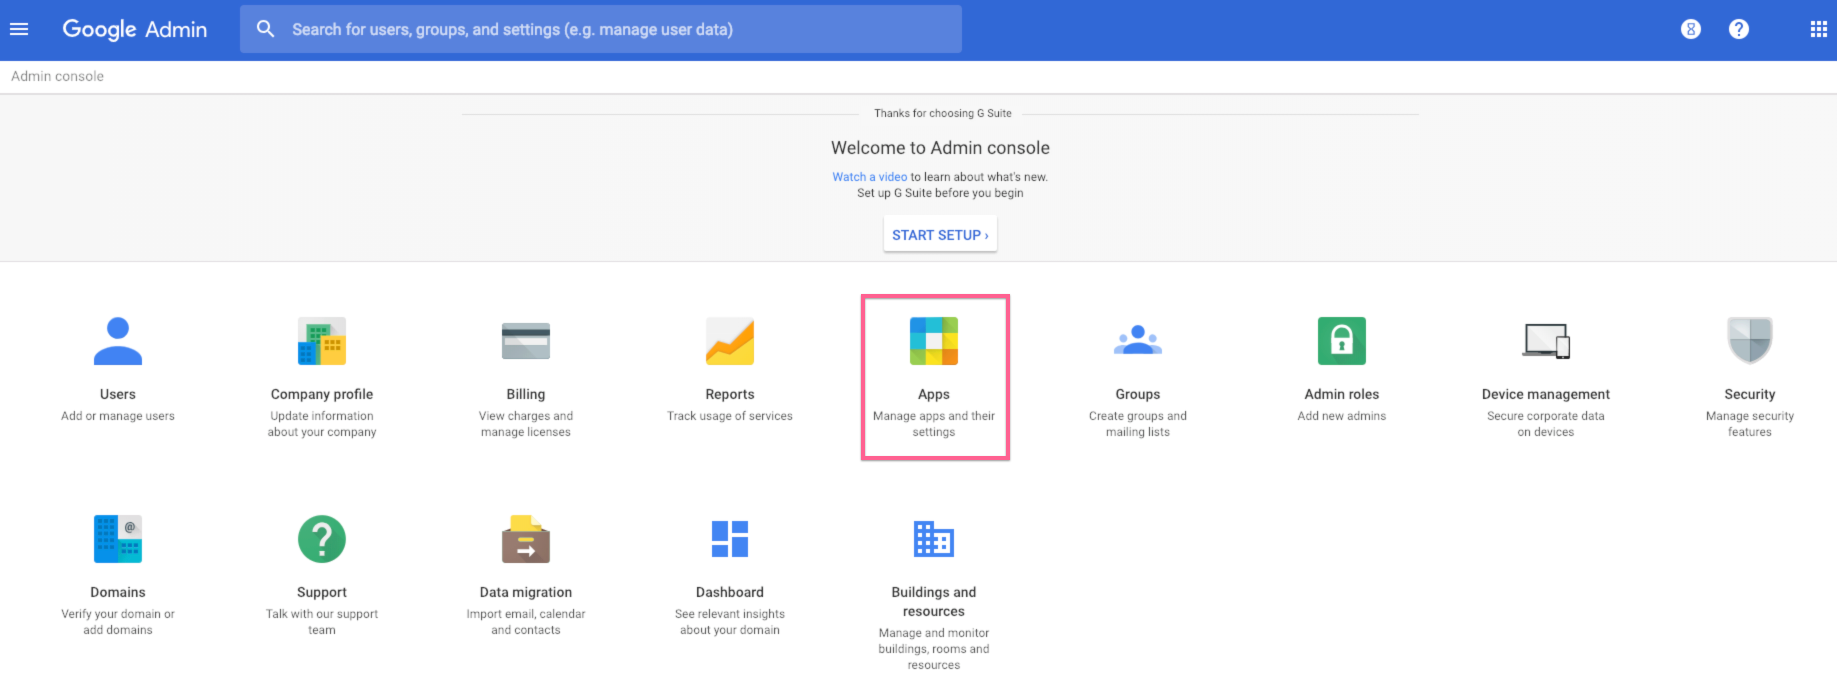Open the Buildings and resources icon
The width and height of the screenshot is (1837, 690).
pyautogui.click(x=934, y=539)
